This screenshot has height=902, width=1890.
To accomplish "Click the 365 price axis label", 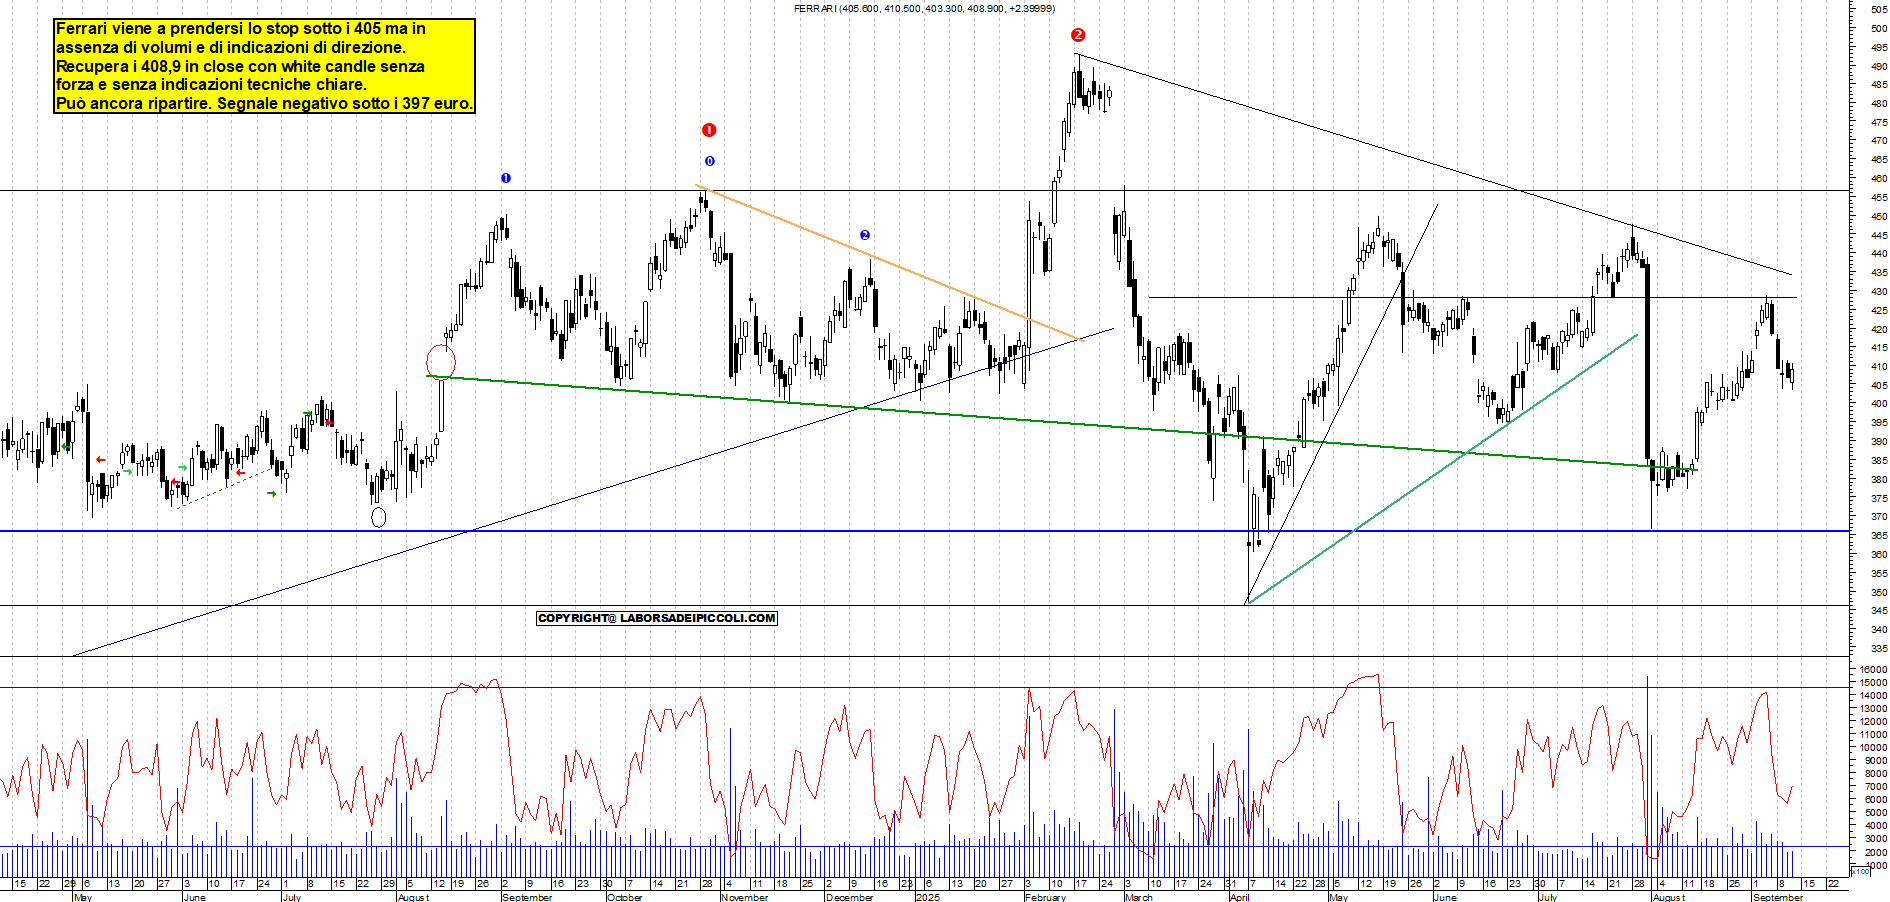I will [1878, 536].
